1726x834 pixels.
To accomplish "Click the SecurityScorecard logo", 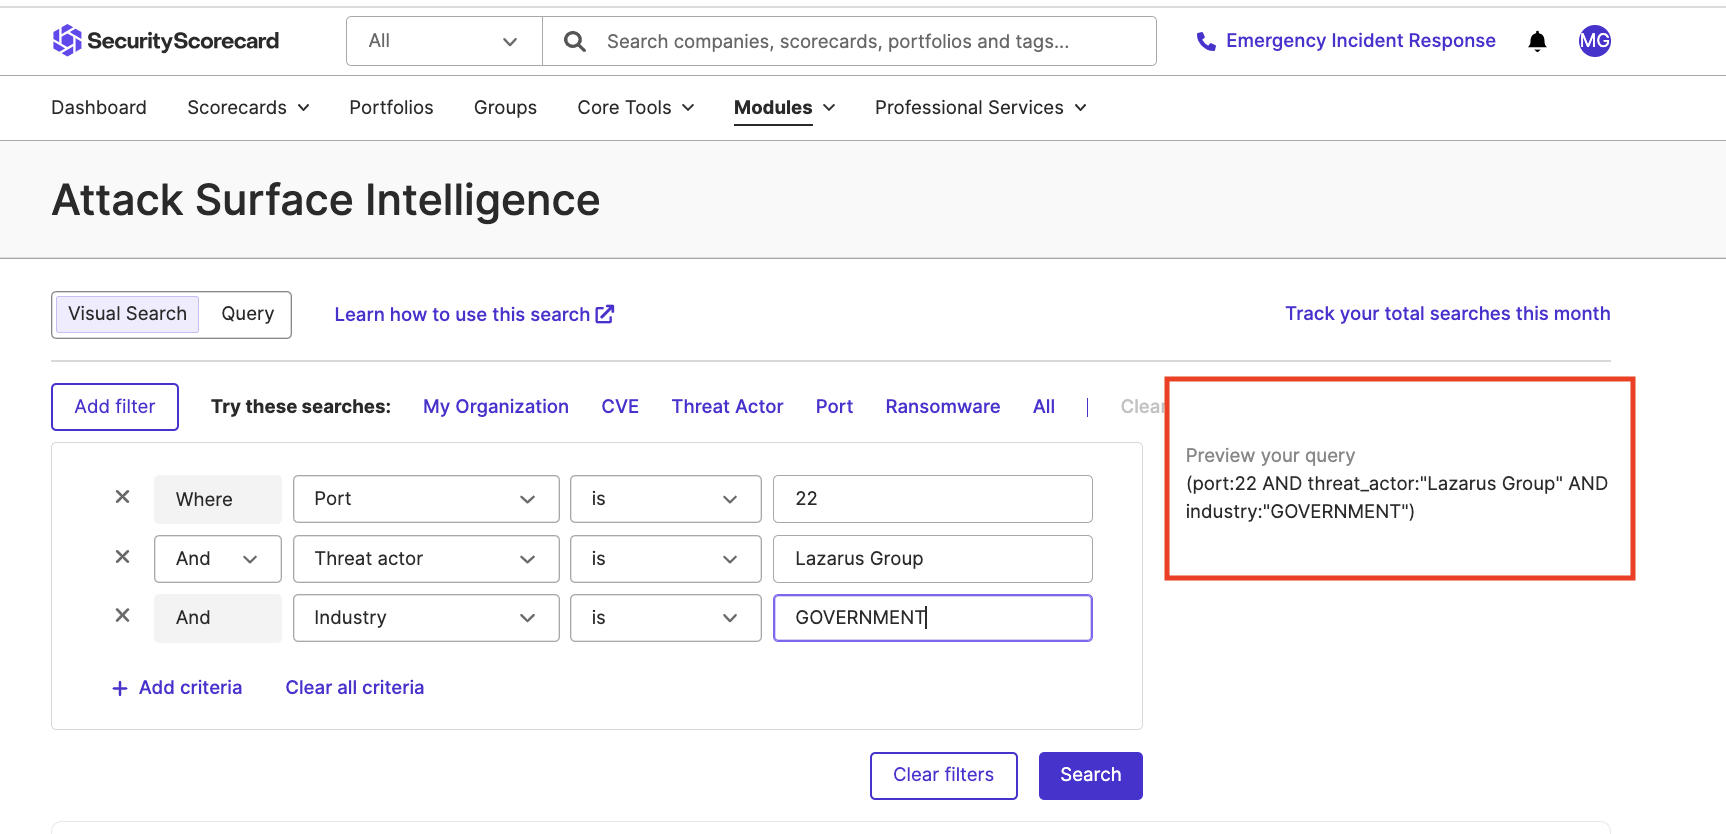I will [166, 41].
